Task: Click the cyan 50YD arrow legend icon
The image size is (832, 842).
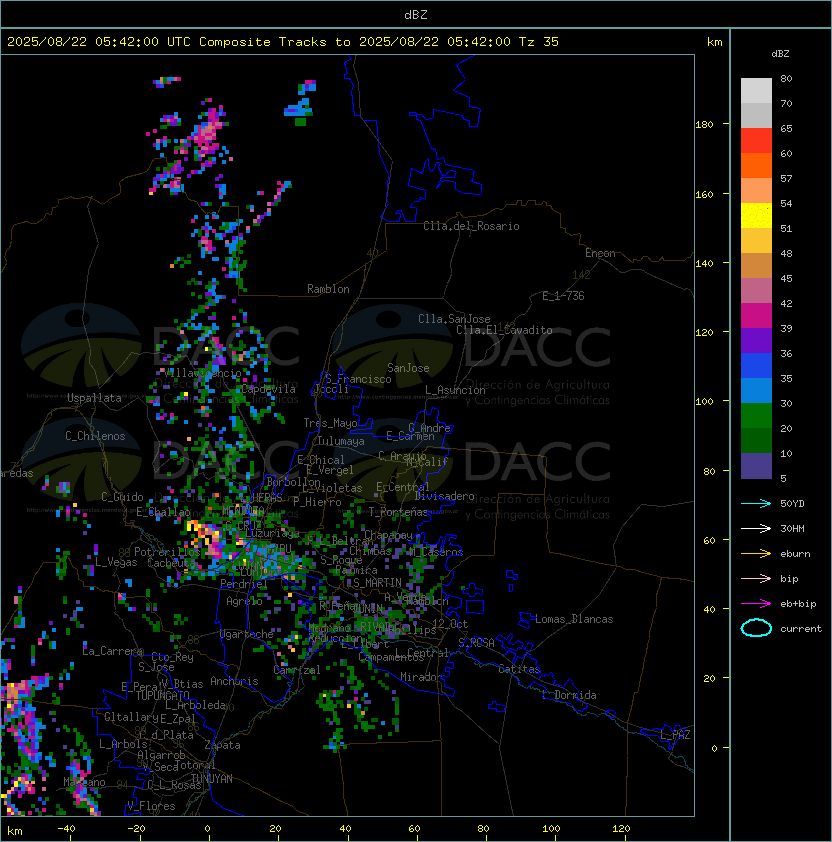Action: tap(756, 503)
